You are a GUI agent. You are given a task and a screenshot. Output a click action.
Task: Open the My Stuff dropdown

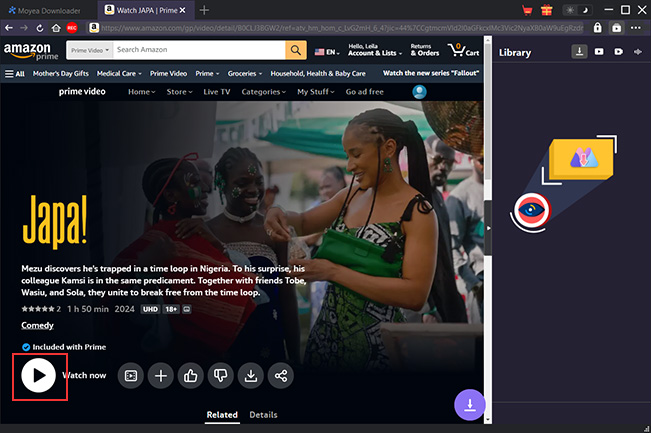tap(315, 92)
